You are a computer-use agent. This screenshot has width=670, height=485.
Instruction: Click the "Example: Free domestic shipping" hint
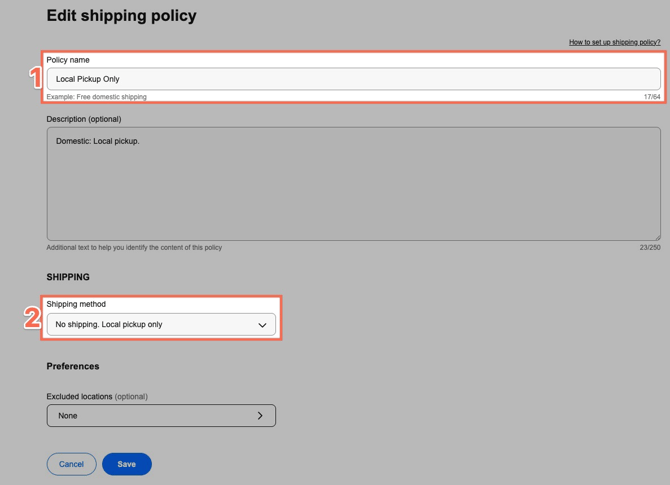[x=96, y=97]
